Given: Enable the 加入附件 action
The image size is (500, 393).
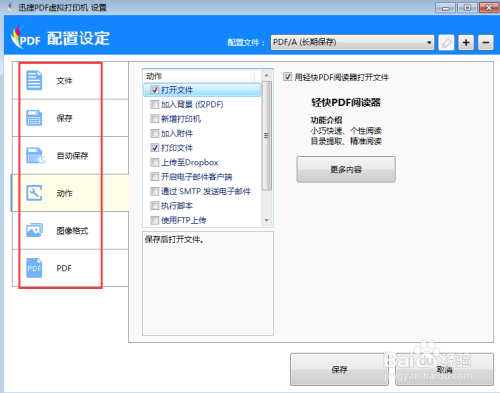Looking at the screenshot, I should point(155,133).
